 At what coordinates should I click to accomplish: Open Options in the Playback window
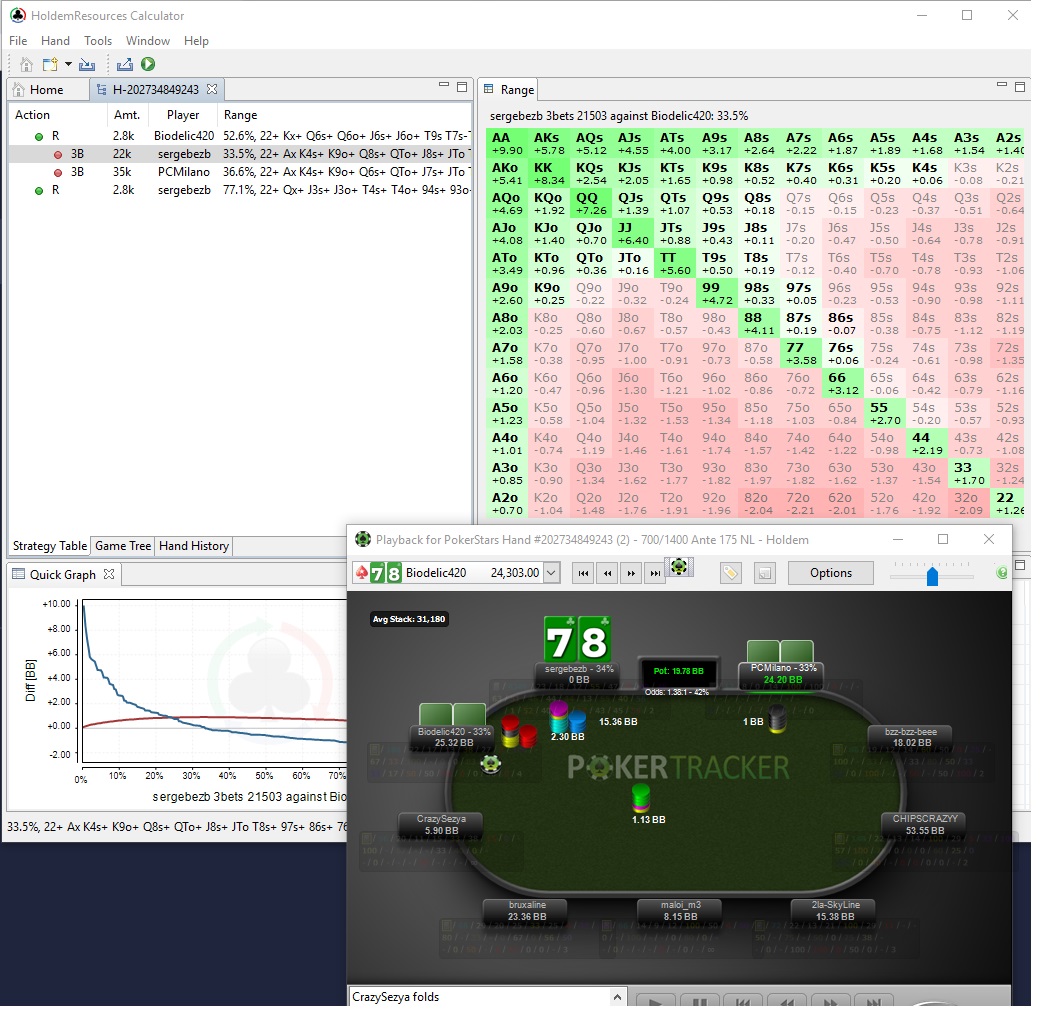point(831,573)
